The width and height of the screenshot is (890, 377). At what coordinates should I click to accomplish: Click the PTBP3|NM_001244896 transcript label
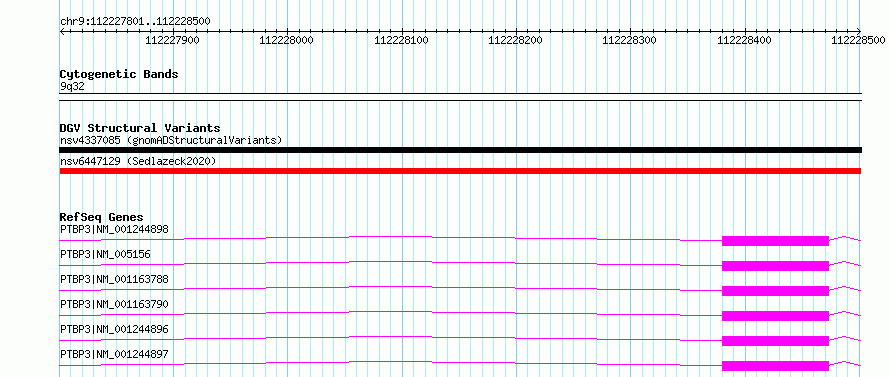coord(114,329)
